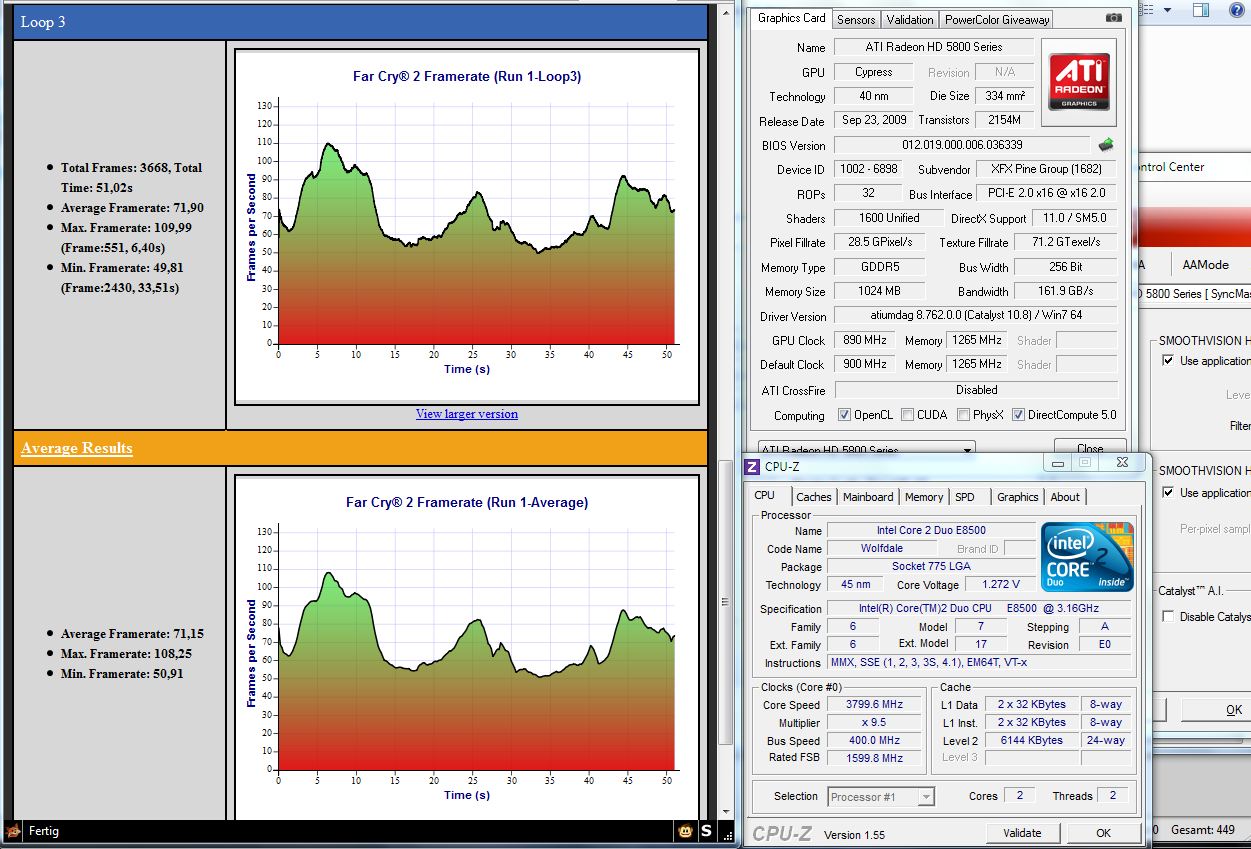Viewport: 1251px width, 849px height.
Task: Open the Mainboard tab in CPU-Z
Action: pos(867,497)
